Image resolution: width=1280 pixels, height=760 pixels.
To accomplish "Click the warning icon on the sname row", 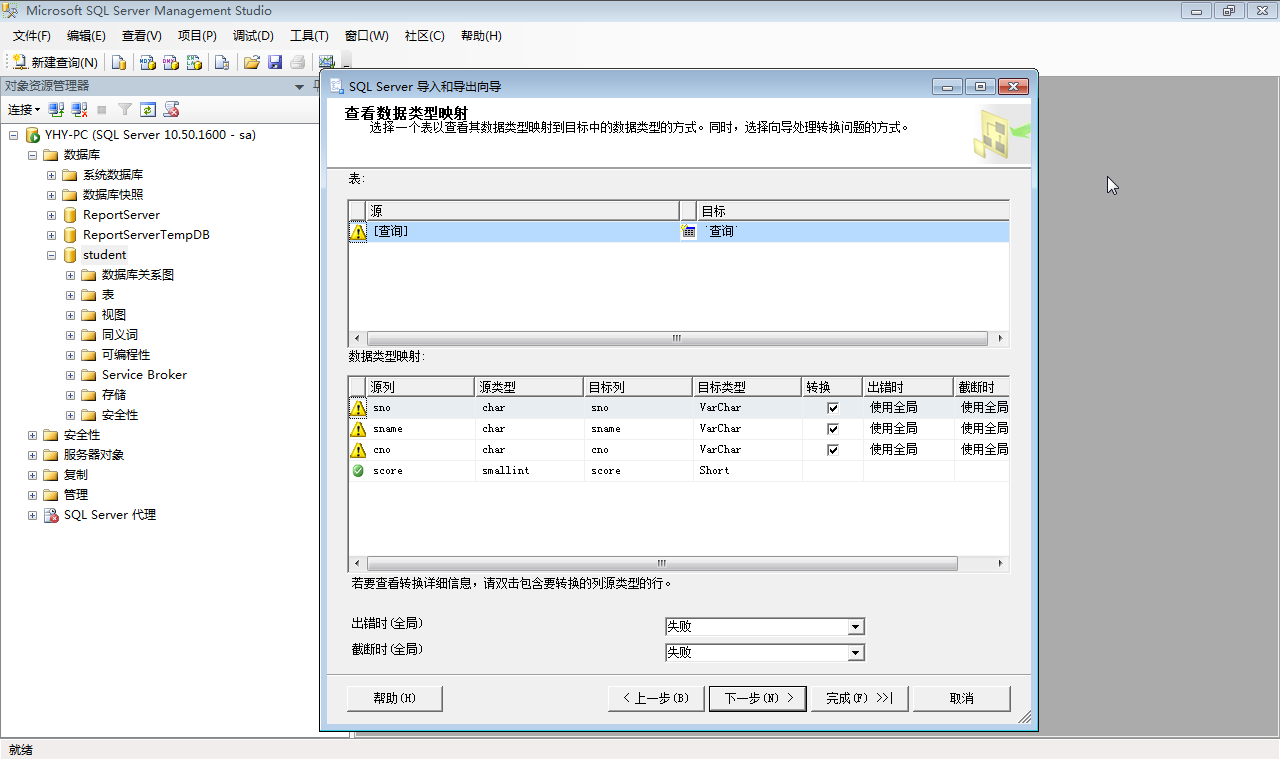I will point(358,429).
